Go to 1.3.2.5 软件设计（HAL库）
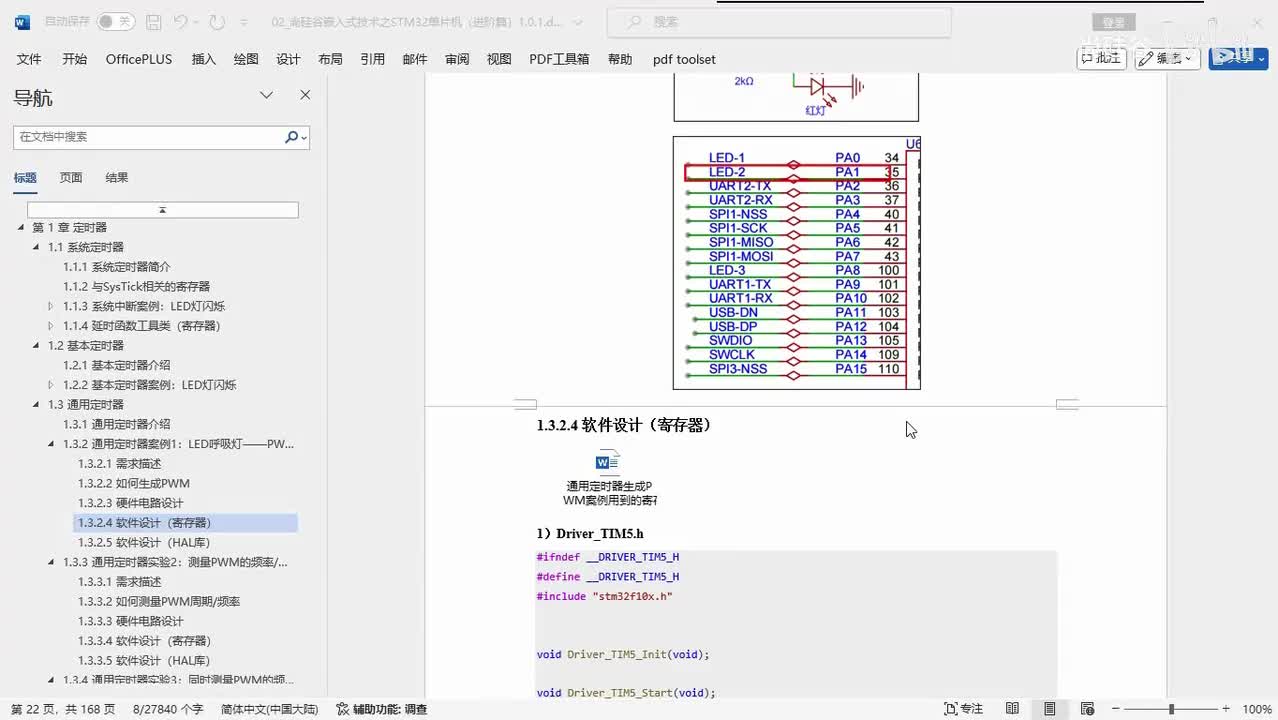 click(x=144, y=542)
